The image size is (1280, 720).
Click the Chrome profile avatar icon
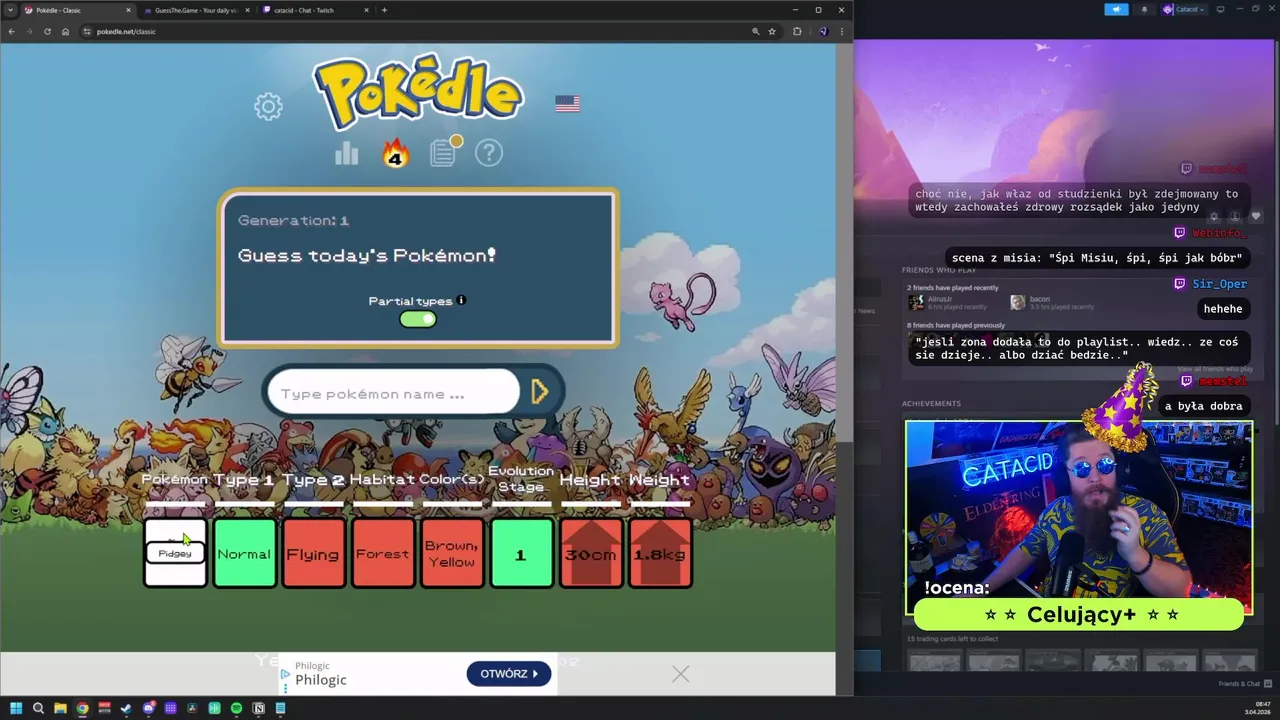823,31
